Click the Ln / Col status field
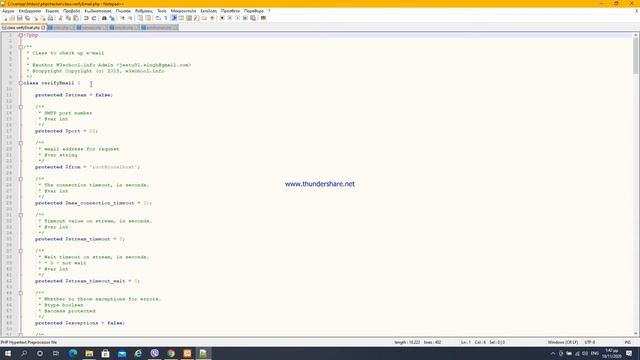The image size is (640, 360). 483,342
